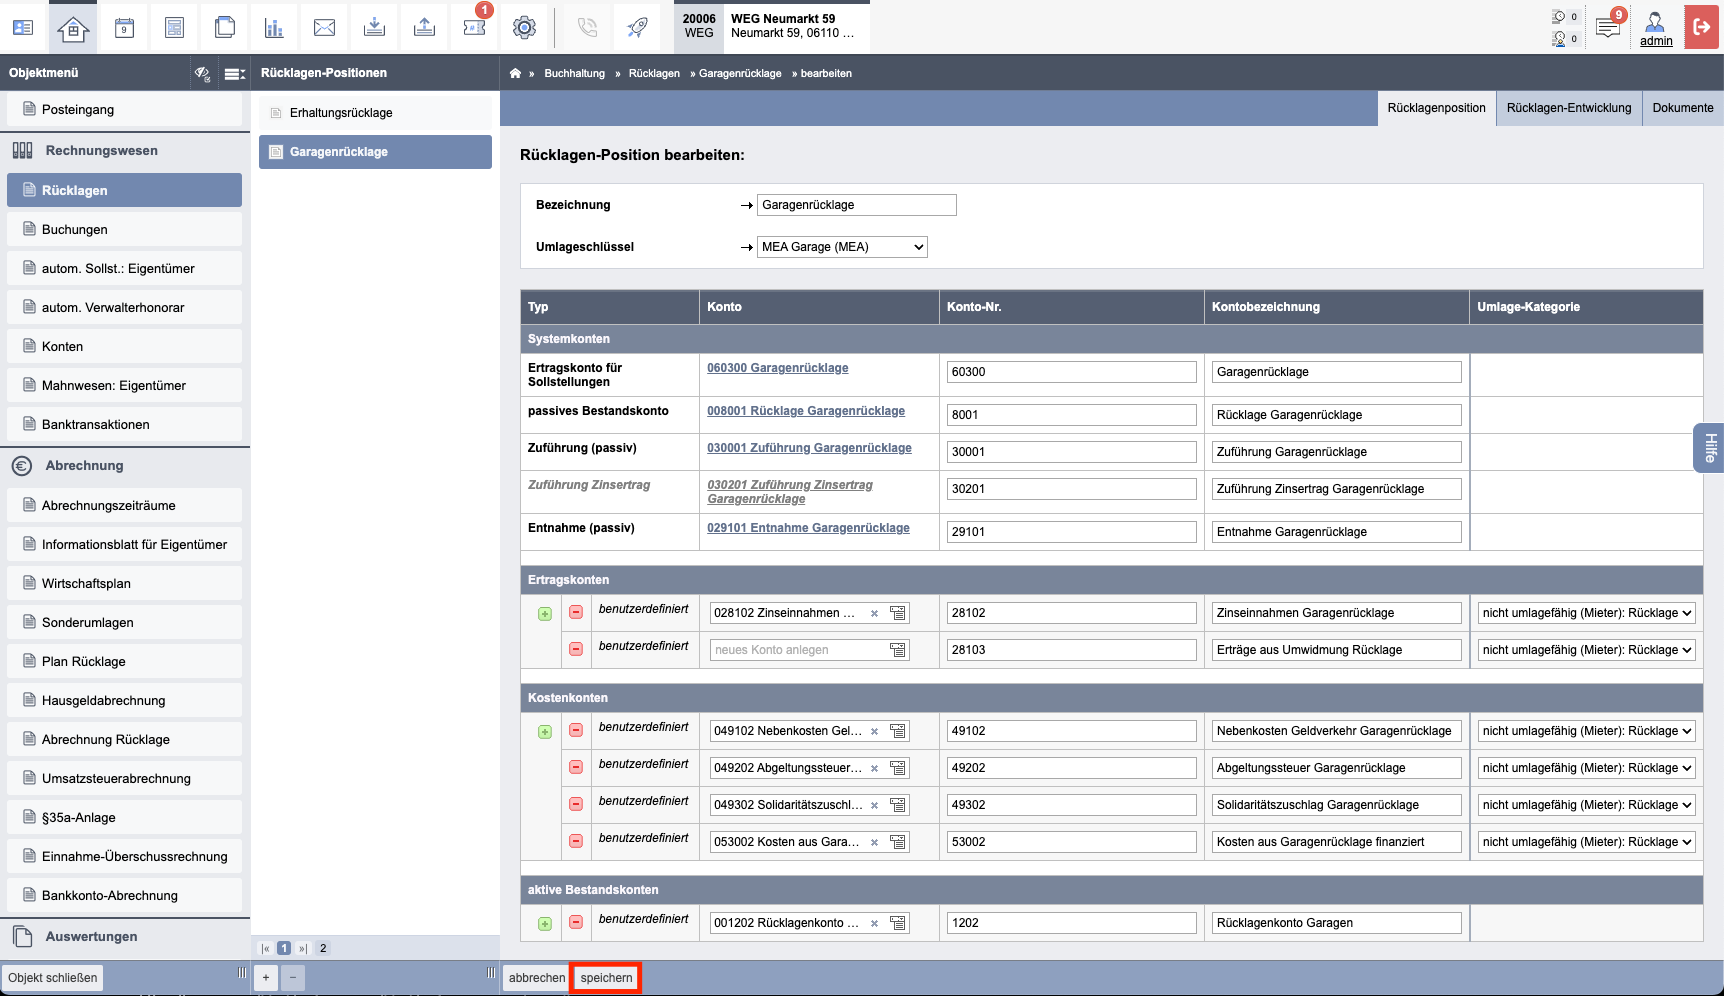Clear the 049202 Abgeltungssteuer account selection

click(x=874, y=769)
